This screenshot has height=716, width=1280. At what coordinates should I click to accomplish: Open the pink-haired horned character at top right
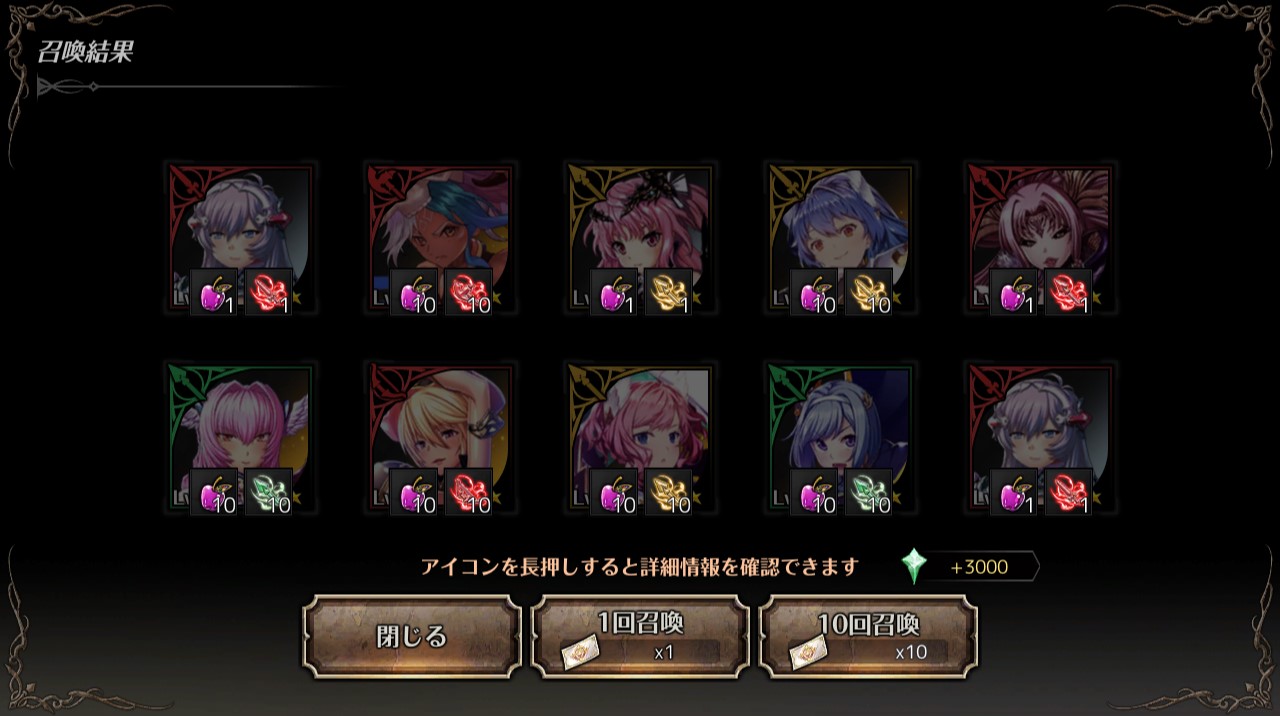pos(1040,238)
